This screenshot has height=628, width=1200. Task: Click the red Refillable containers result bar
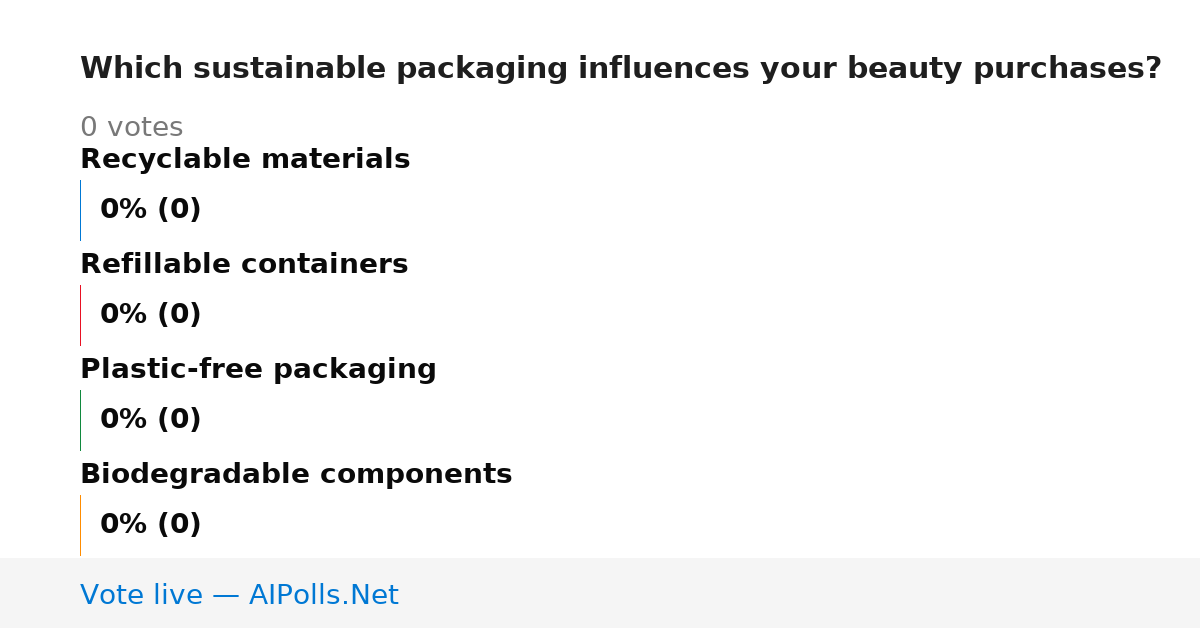point(81,315)
